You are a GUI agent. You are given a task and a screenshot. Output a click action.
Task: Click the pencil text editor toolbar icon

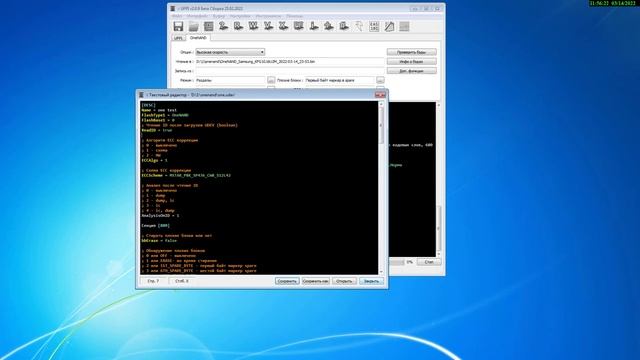(389, 27)
